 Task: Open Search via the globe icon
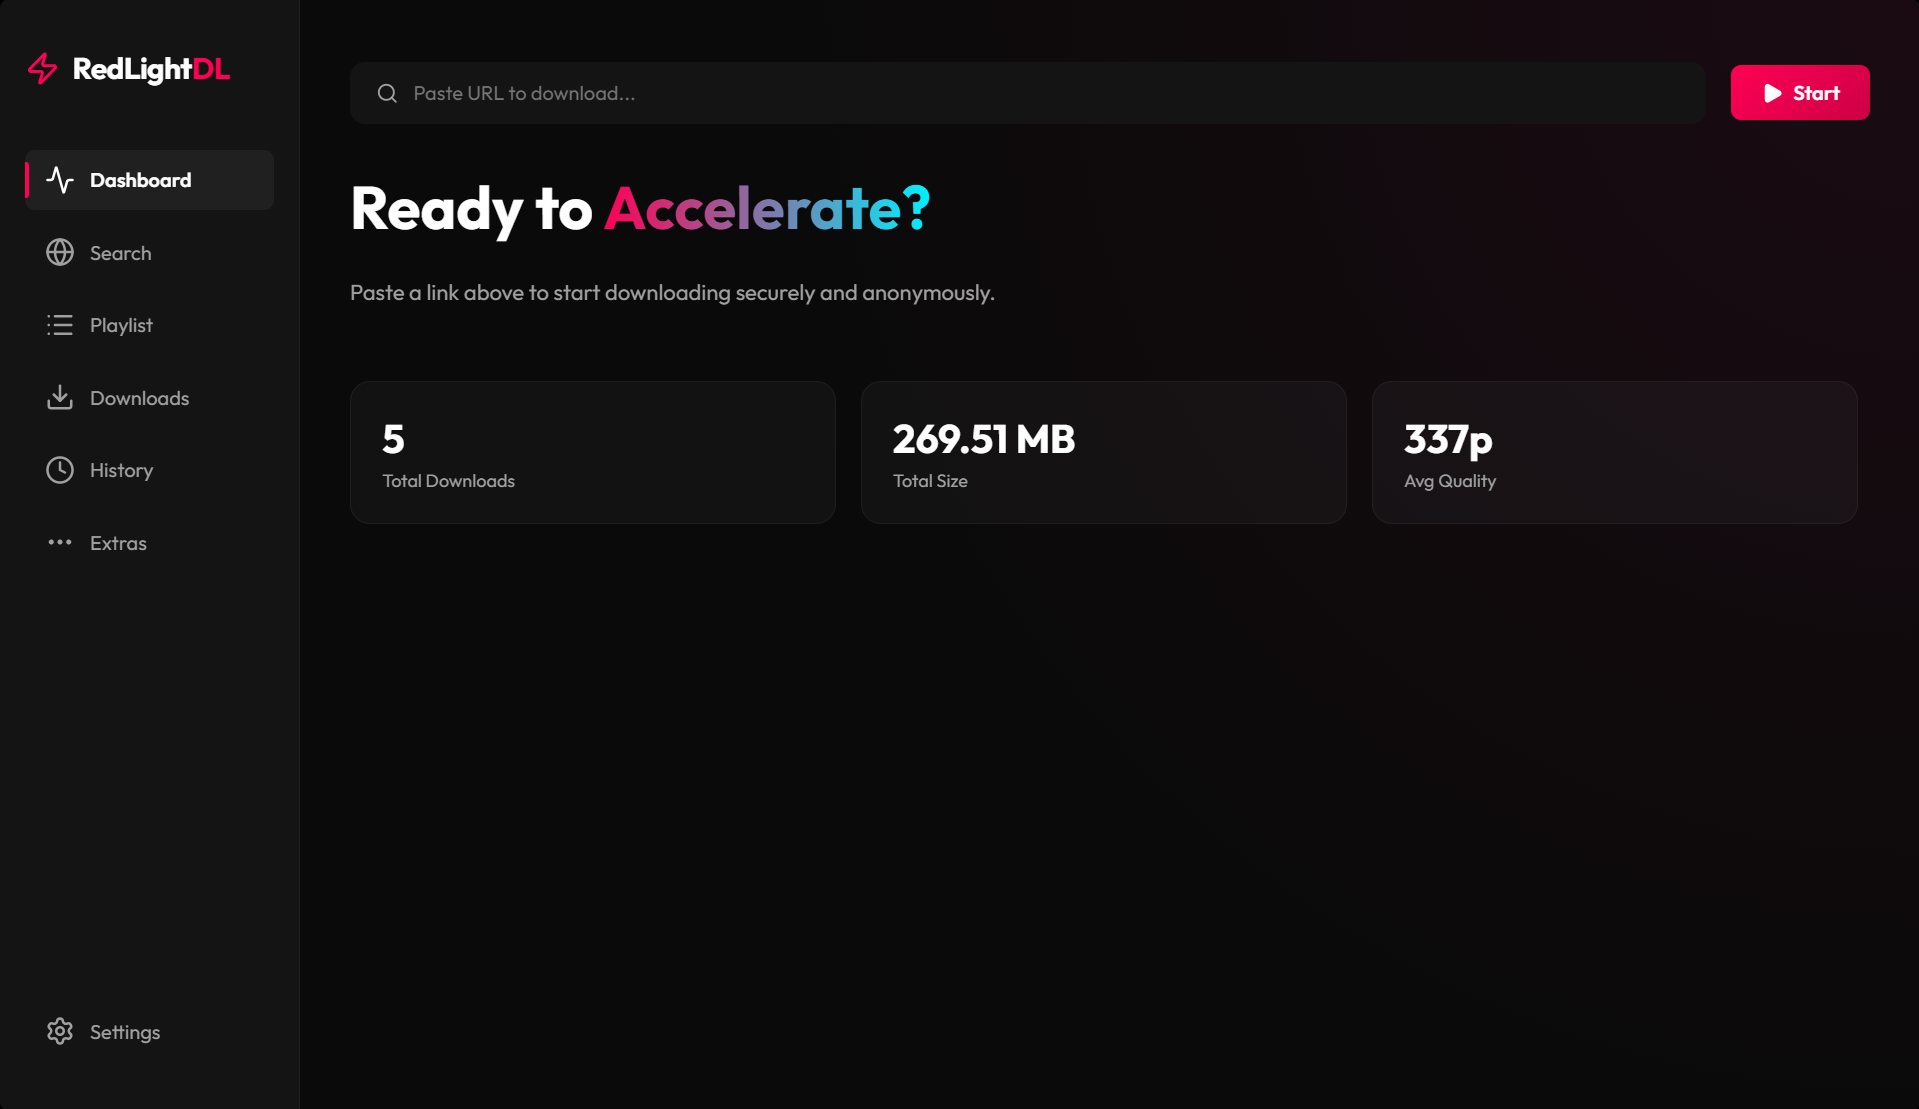pos(60,252)
